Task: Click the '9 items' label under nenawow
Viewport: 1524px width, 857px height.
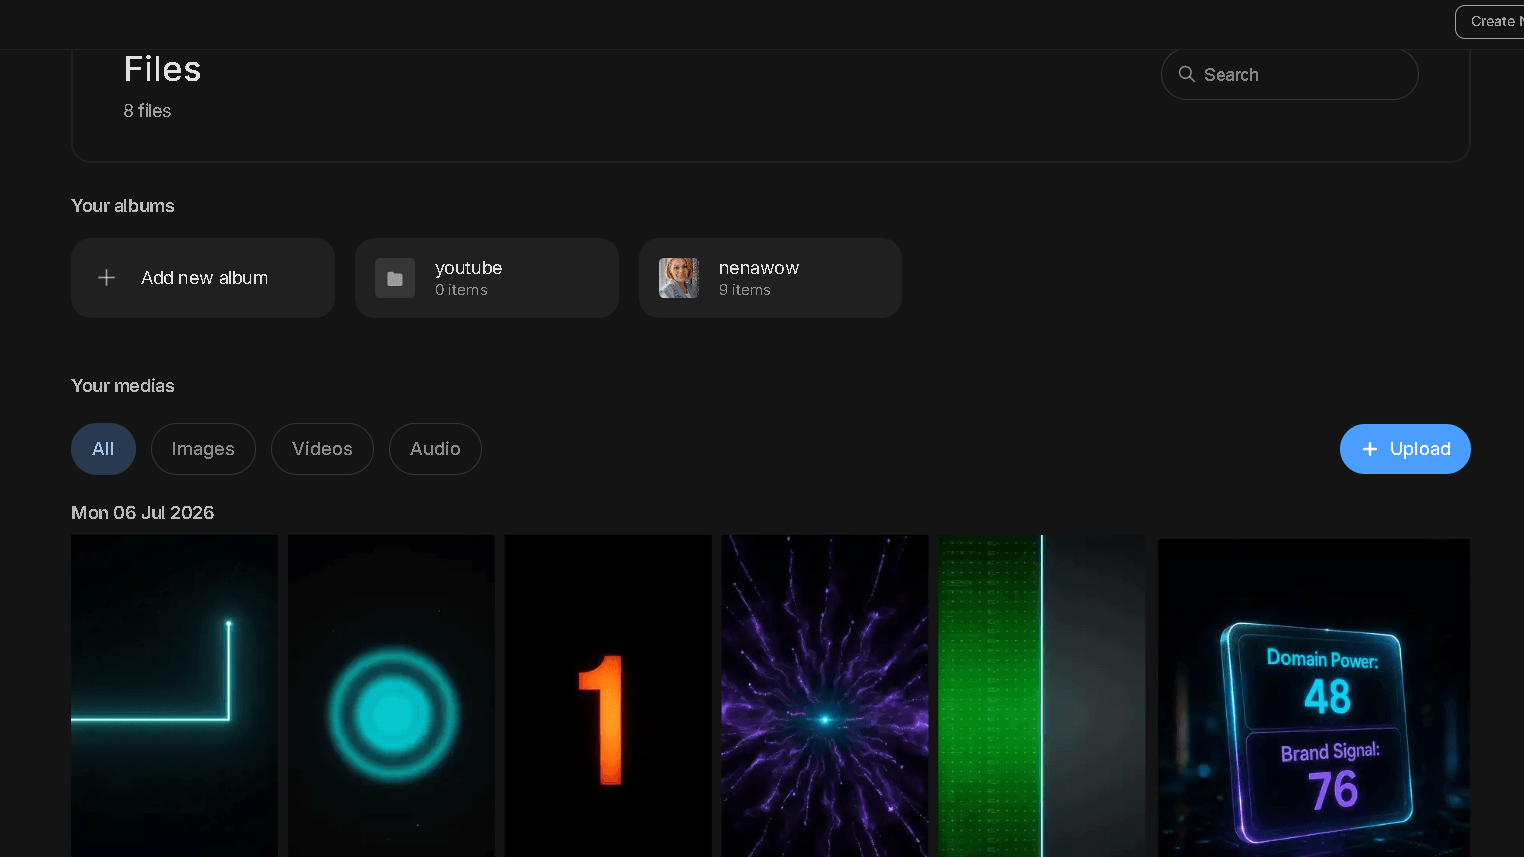Action: [745, 290]
